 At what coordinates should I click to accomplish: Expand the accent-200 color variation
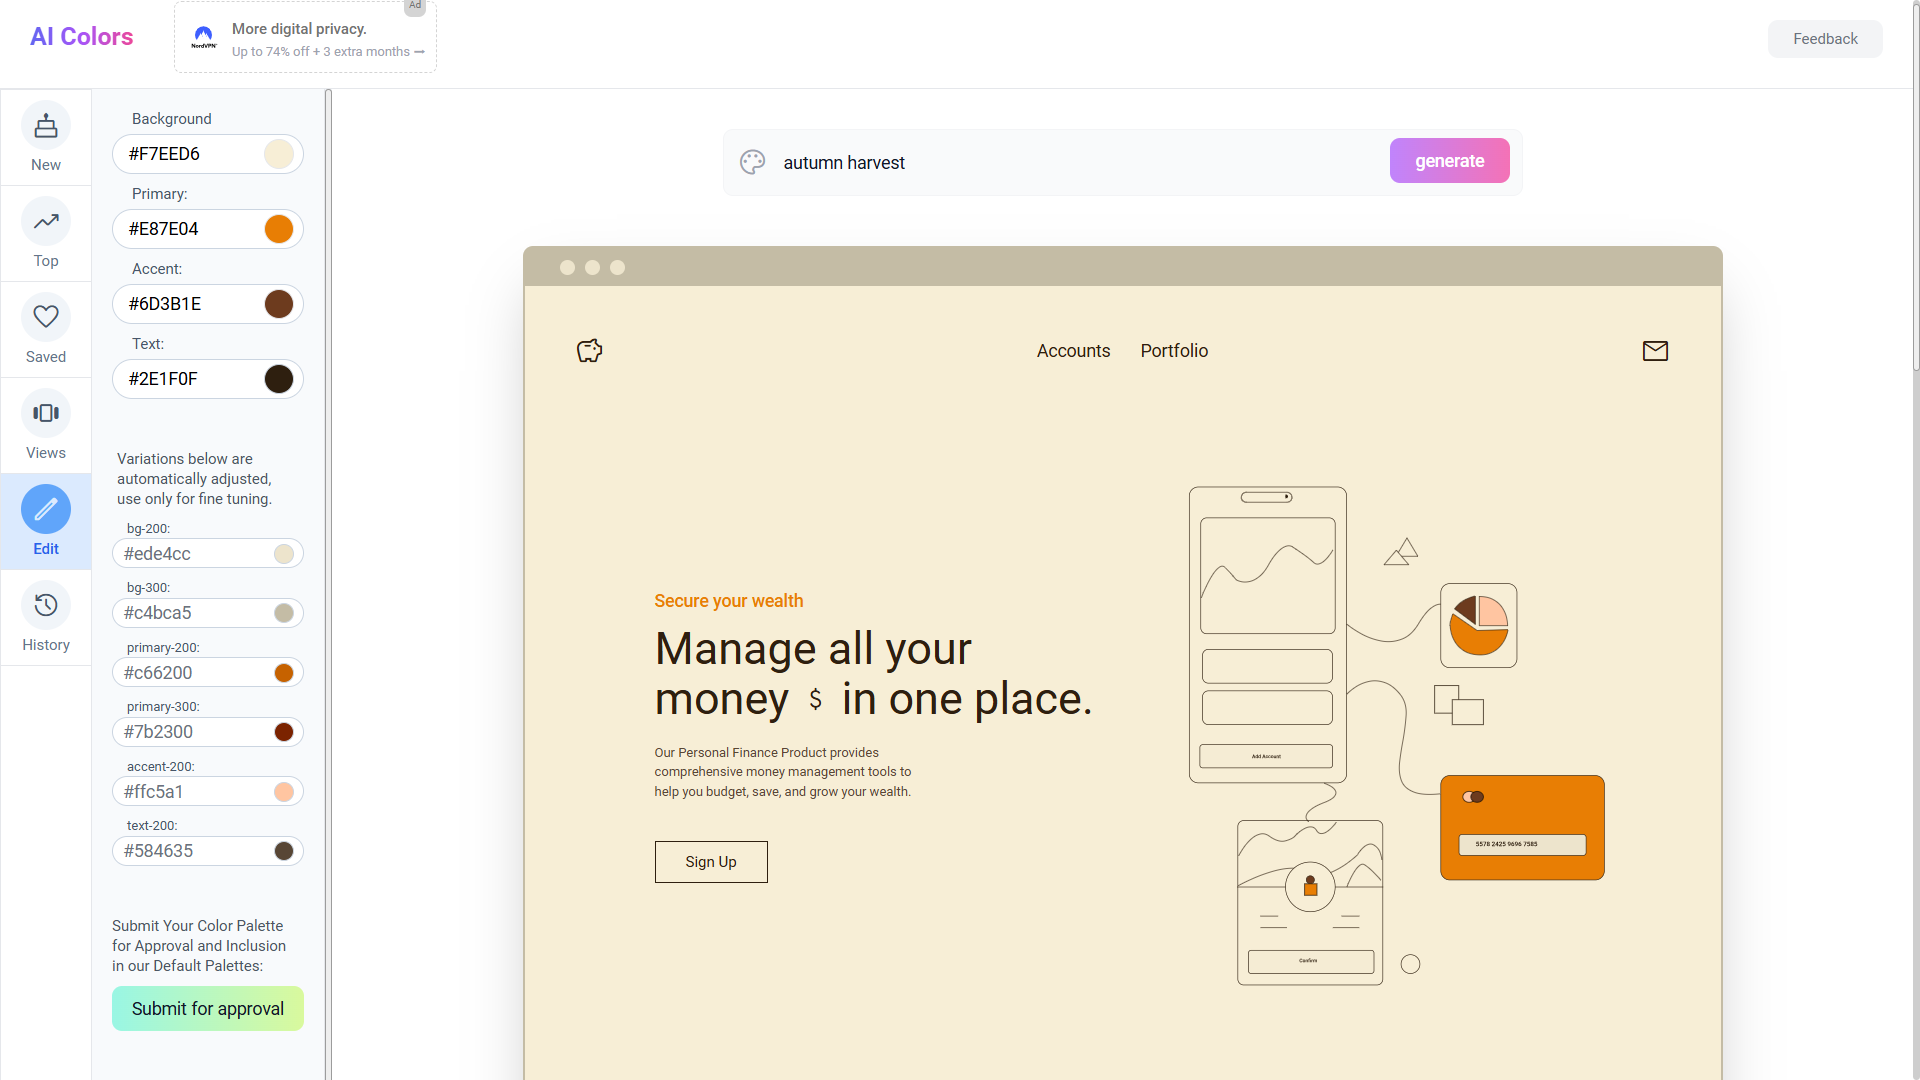[x=281, y=791]
